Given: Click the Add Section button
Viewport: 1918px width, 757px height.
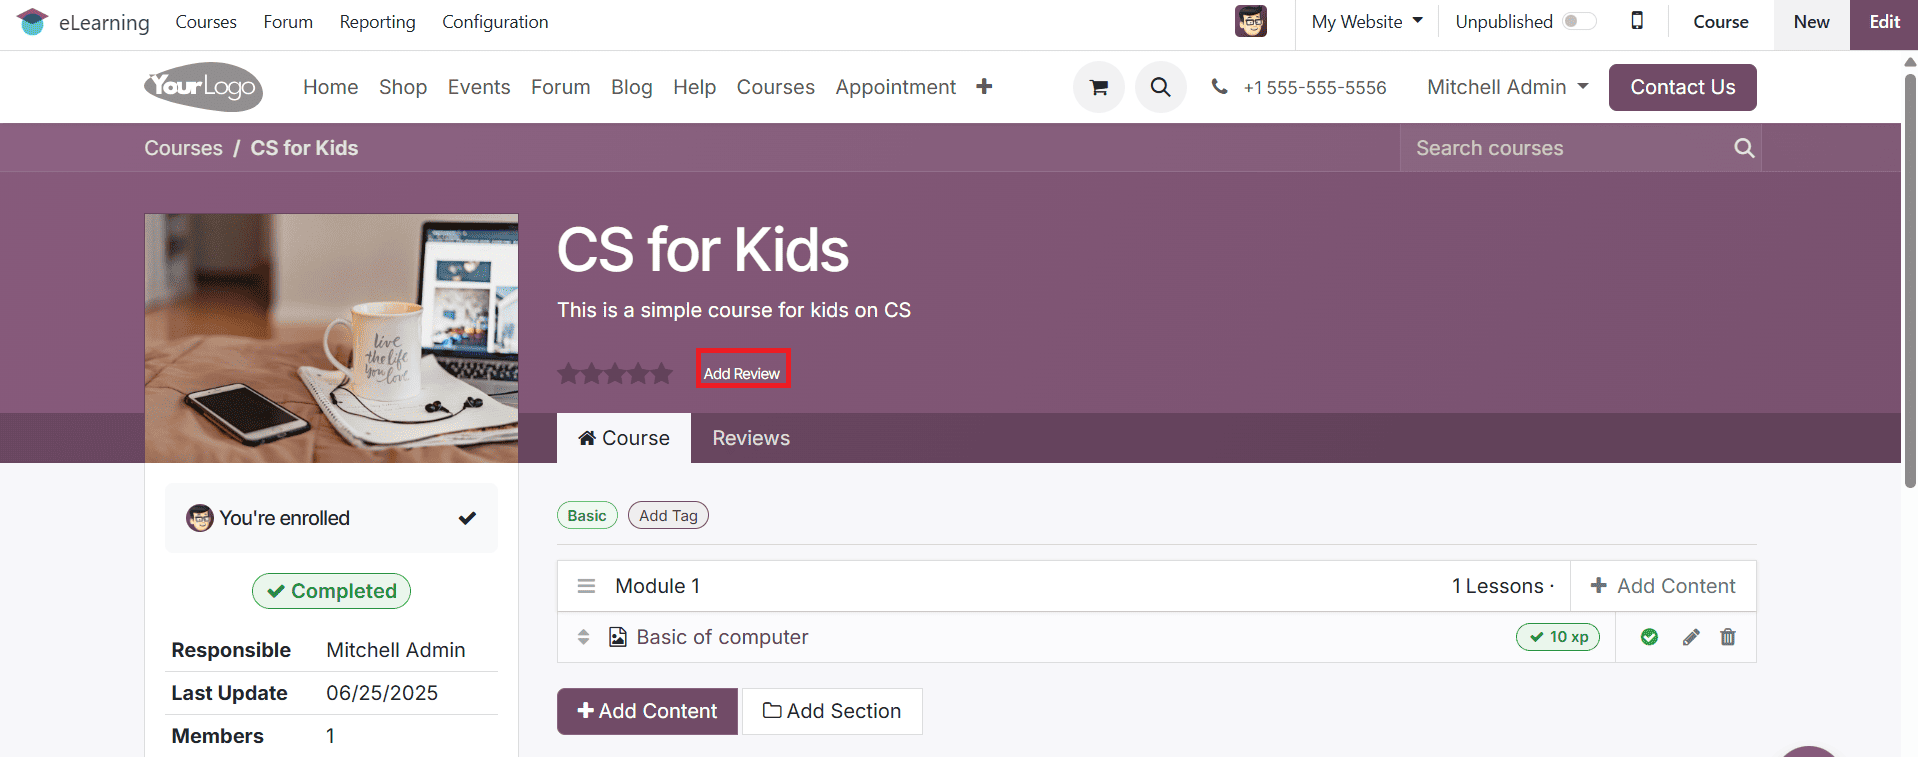Looking at the screenshot, I should click(x=832, y=711).
